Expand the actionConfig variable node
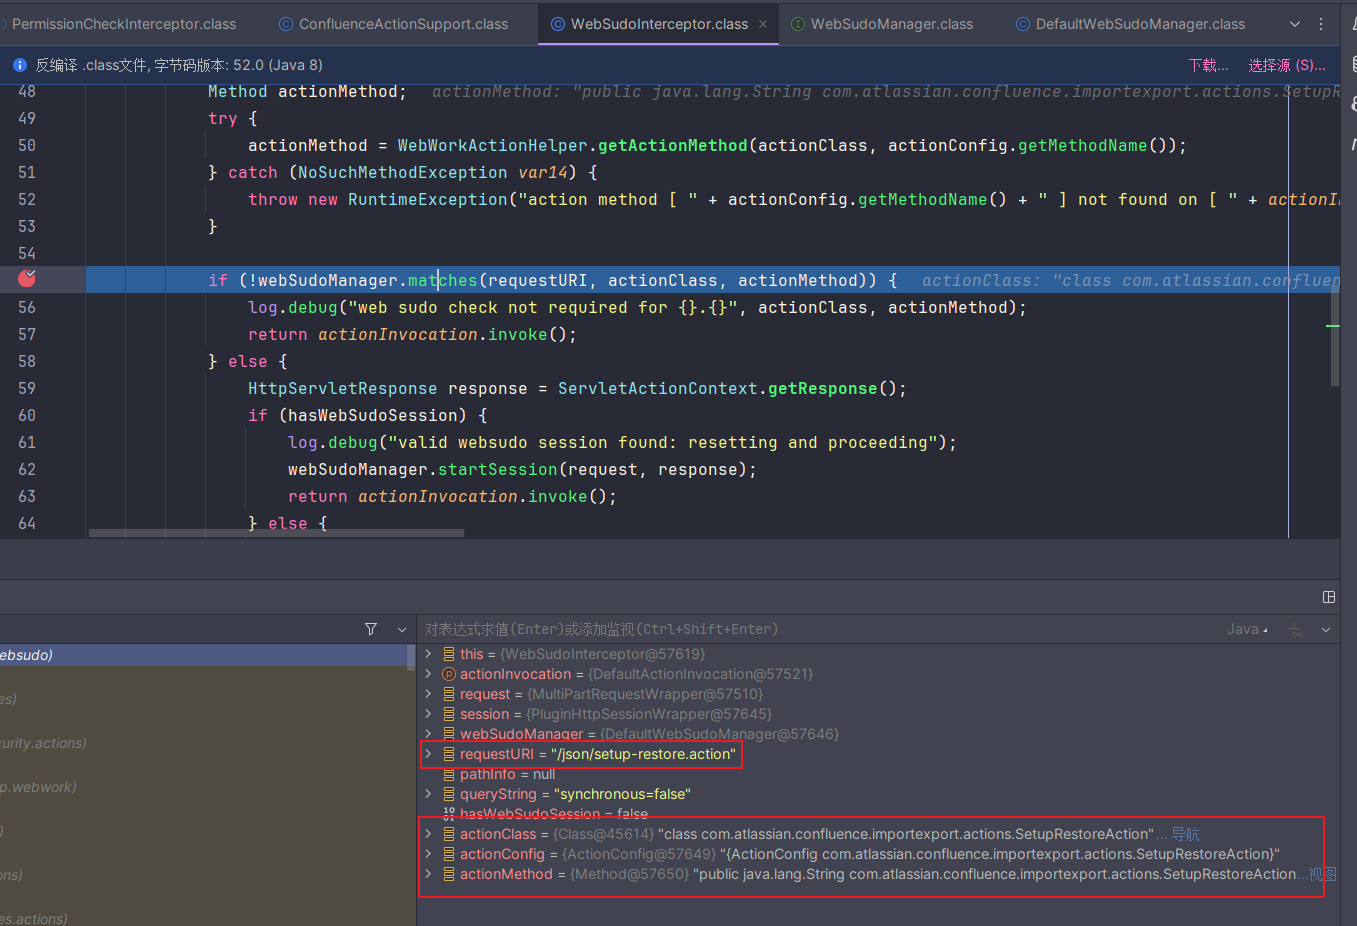This screenshot has width=1357, height=926. pyautogui.click(x=428, y=854)
